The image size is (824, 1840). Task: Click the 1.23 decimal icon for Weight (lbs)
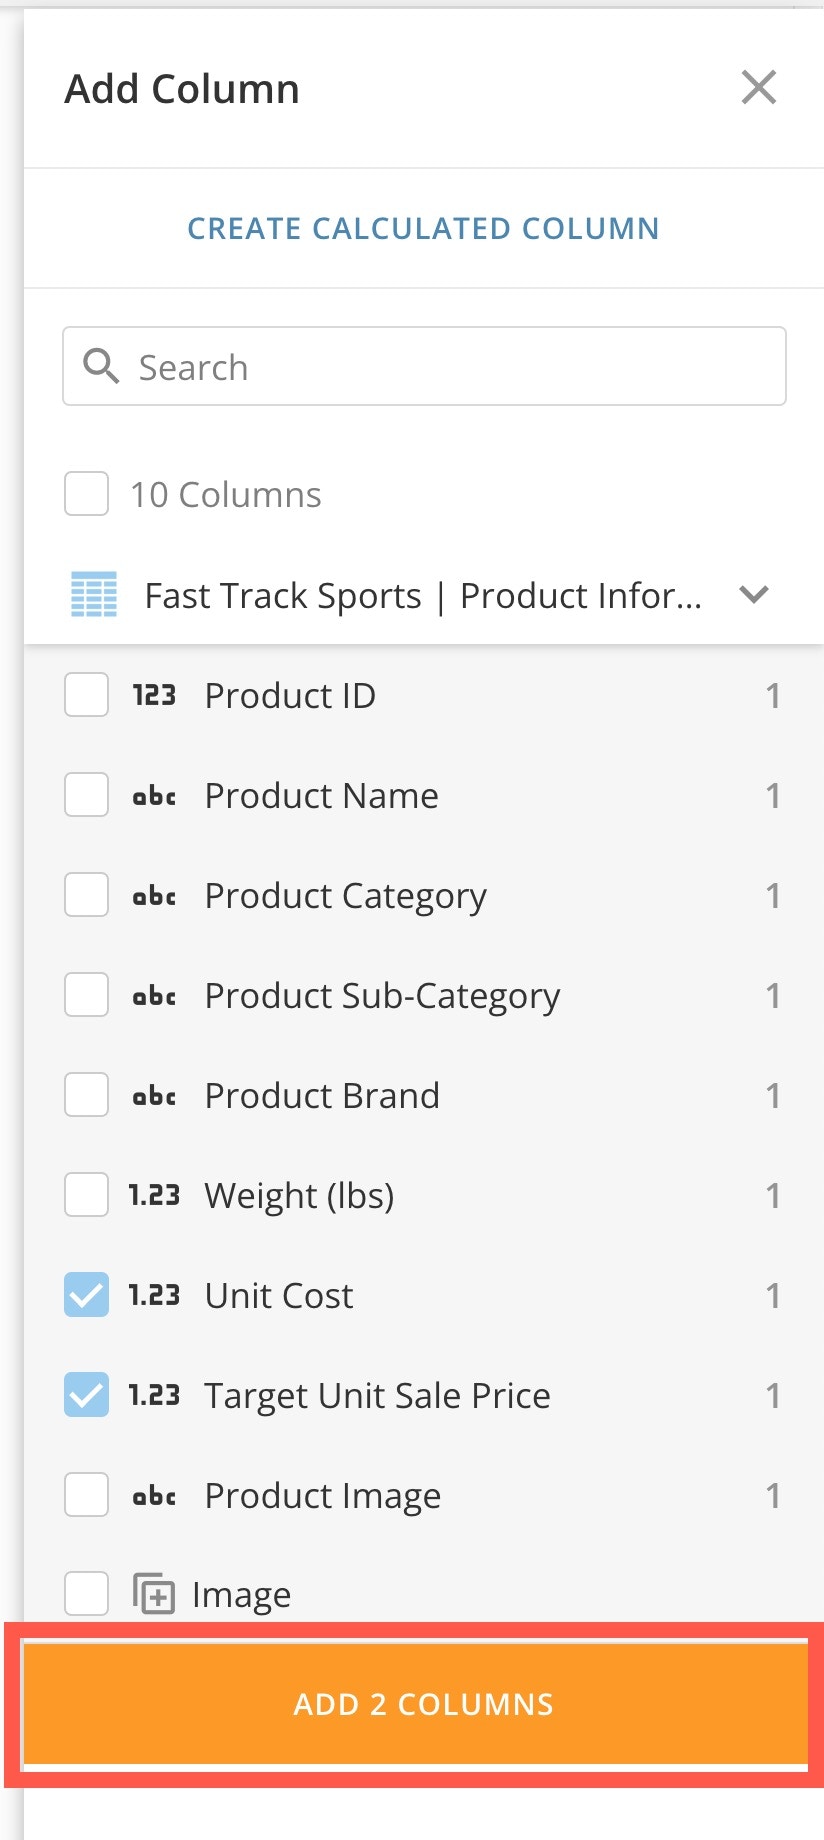pos(154,1195)
